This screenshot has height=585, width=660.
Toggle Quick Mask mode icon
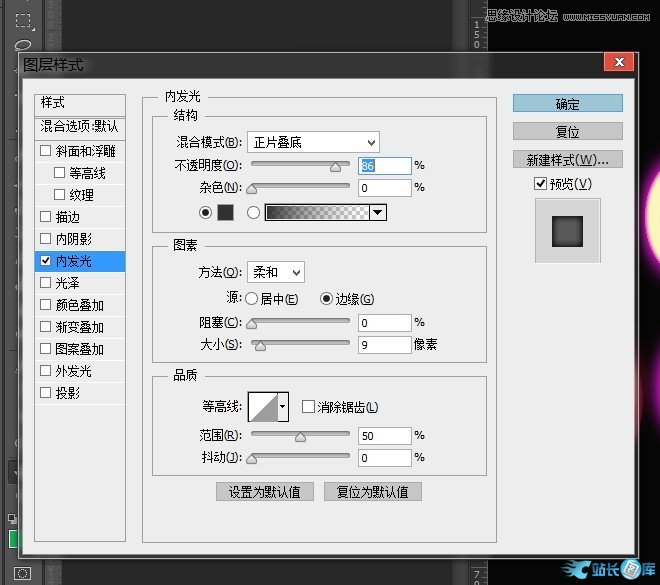click(22, 573)
